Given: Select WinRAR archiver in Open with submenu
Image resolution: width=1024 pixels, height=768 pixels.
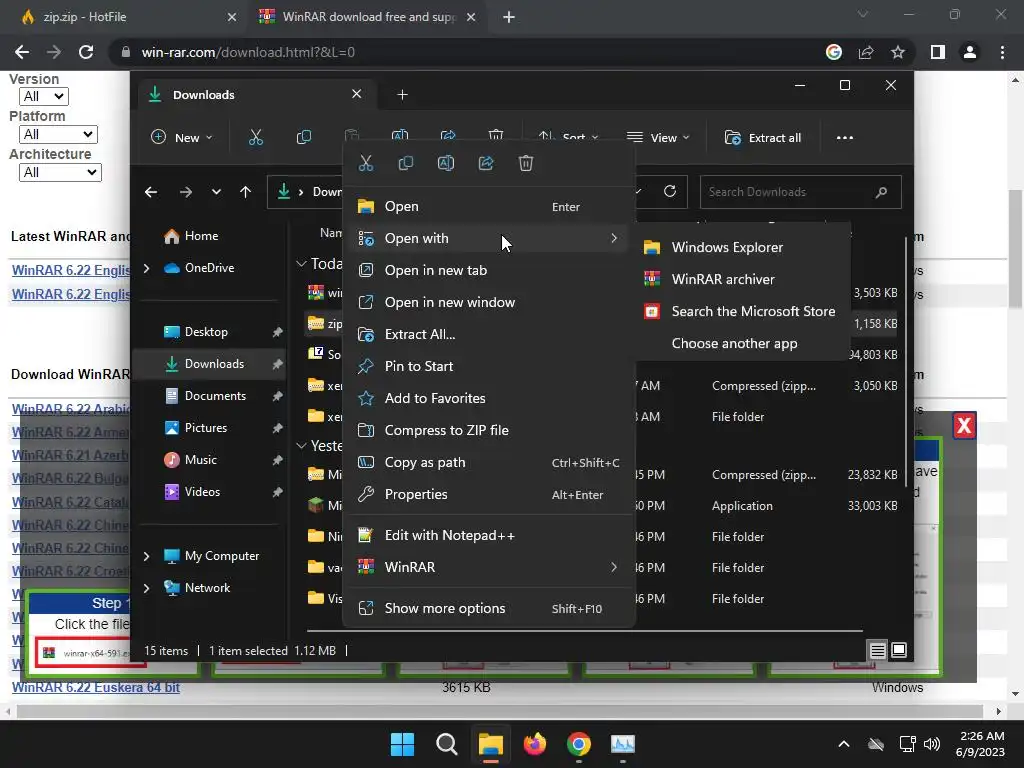Looking at the screenshot, I should [x=743, y=280].
